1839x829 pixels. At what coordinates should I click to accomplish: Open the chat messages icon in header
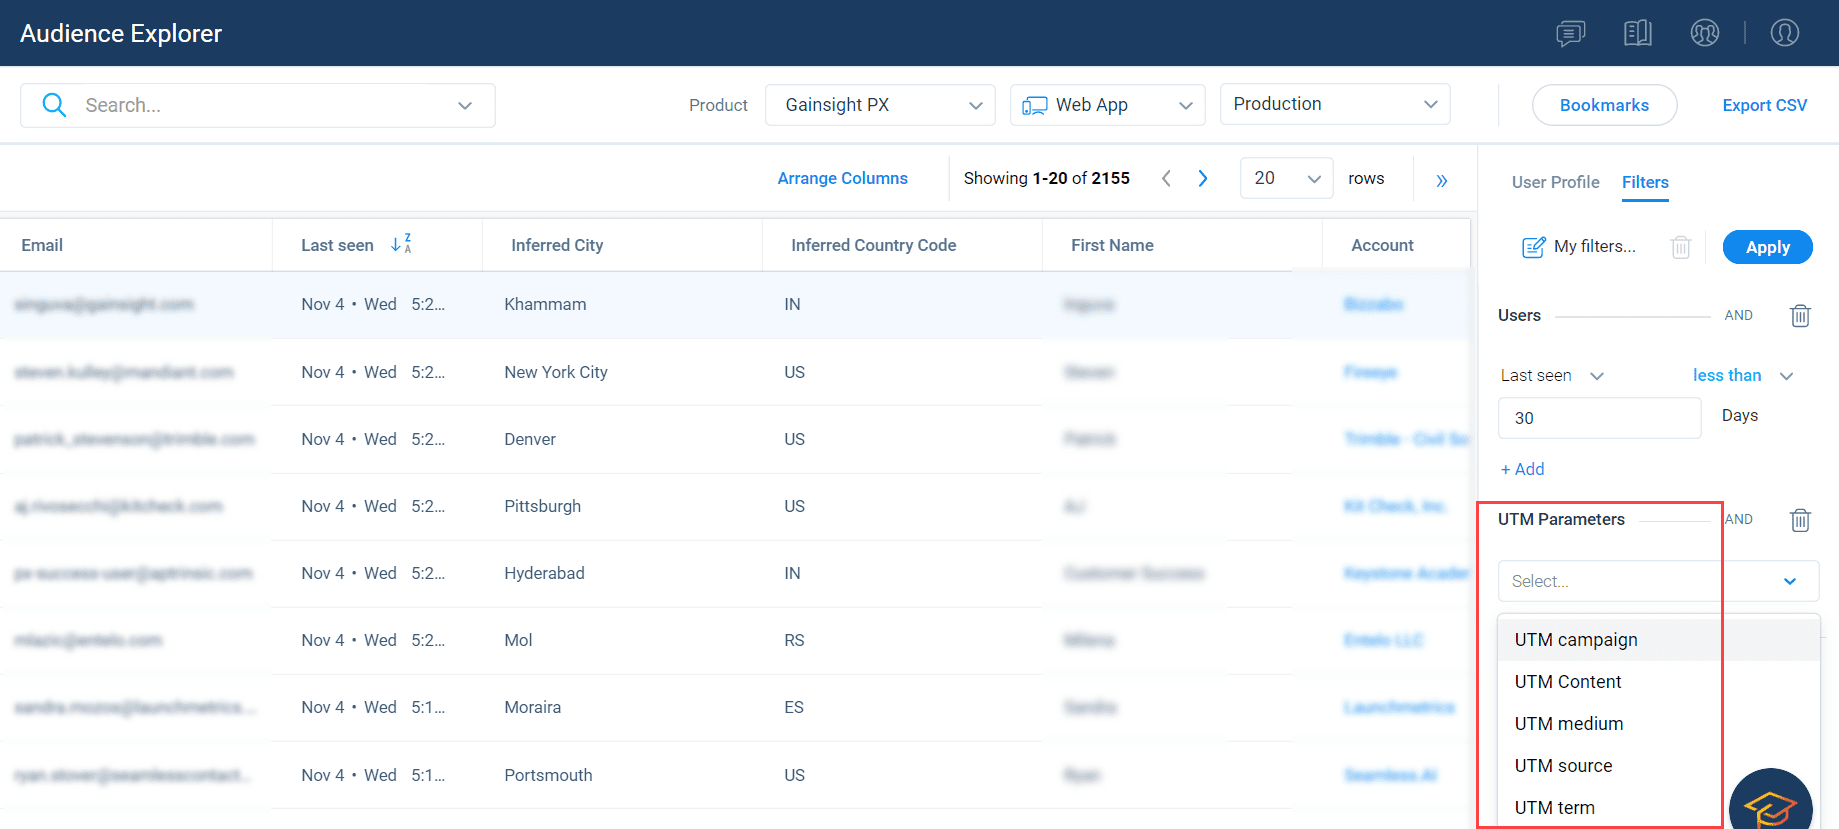[x=1570, y=33]
